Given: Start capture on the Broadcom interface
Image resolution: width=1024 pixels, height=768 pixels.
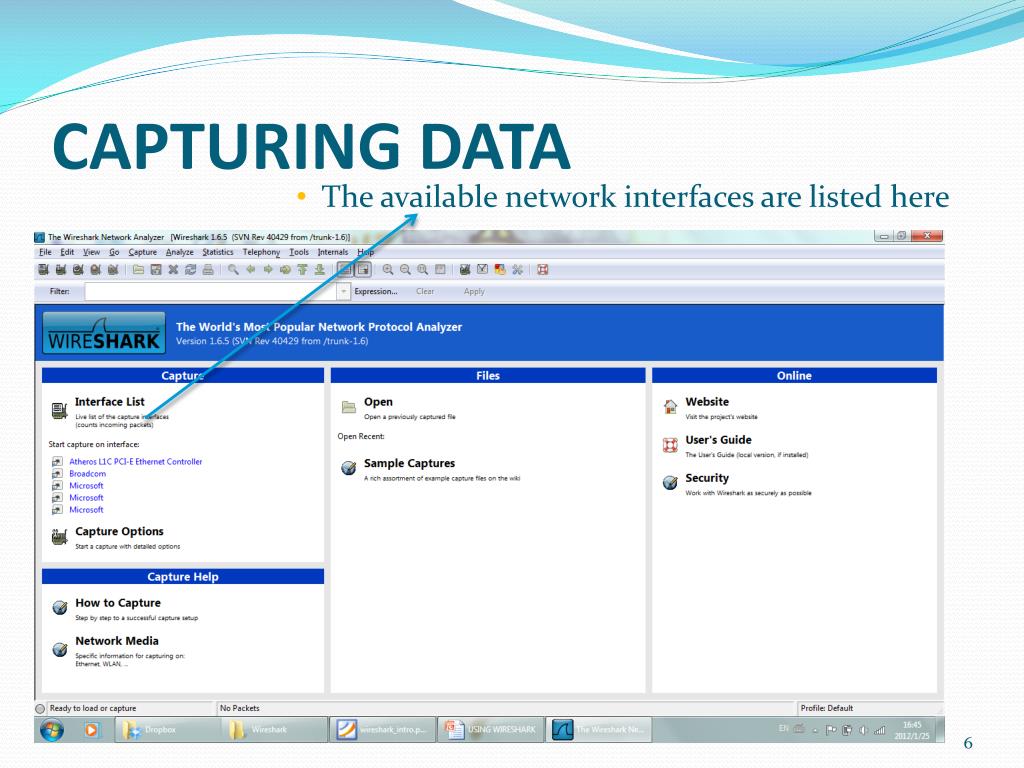Looking at the screenshot, I should click(x=88, y=473).
